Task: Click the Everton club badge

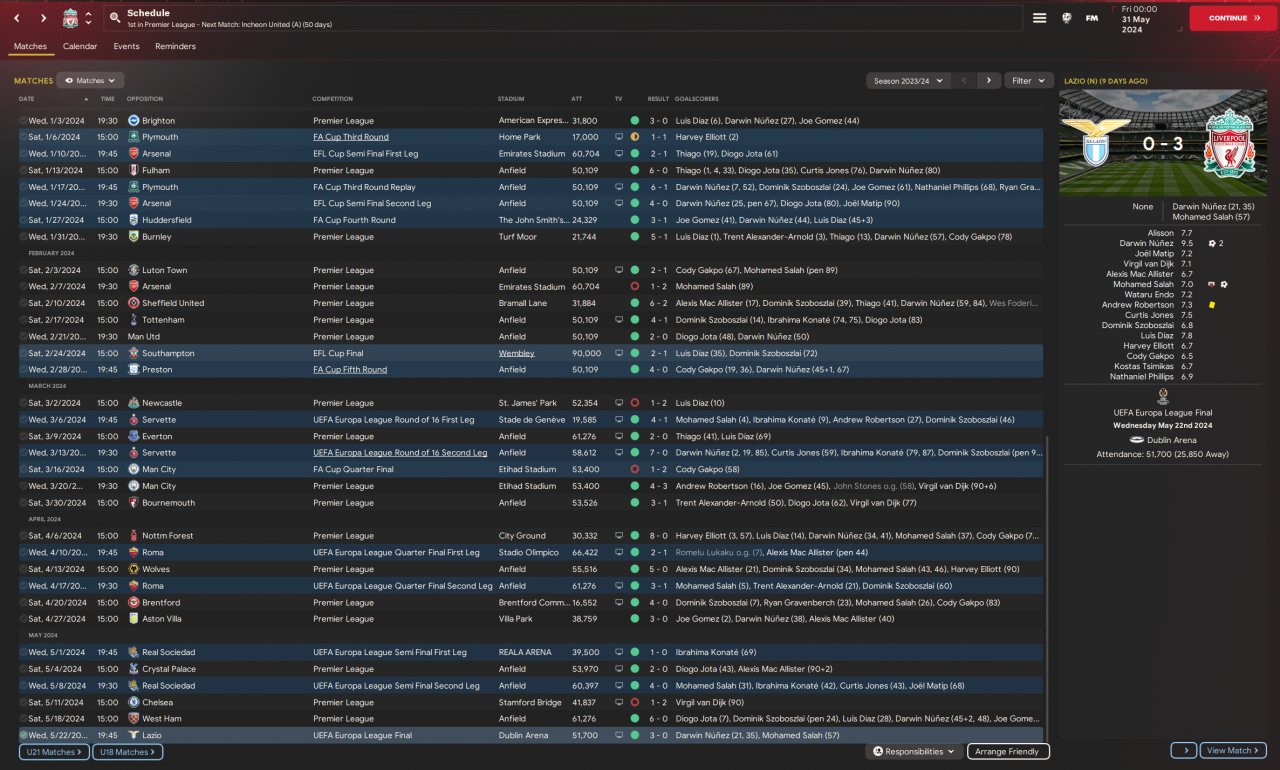Action: coord(133,436)
